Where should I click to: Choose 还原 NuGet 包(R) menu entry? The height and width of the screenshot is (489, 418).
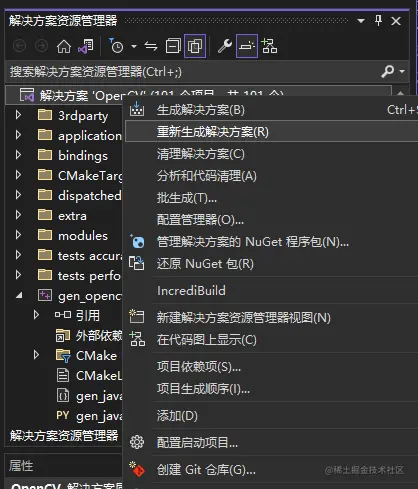click(x=271, y=264)
